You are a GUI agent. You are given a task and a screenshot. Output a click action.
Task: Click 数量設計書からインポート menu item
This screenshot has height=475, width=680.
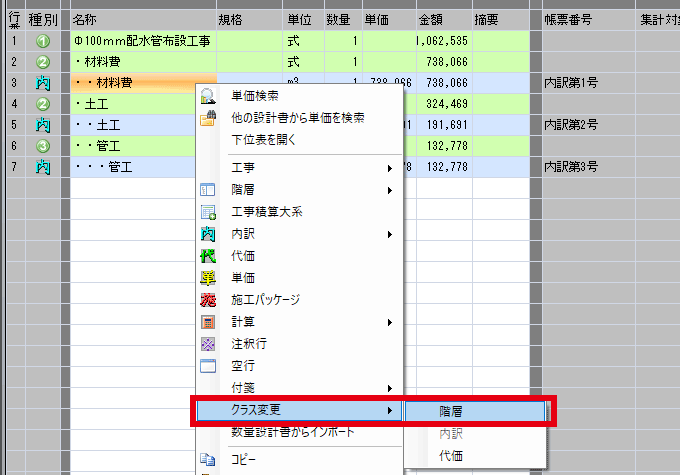coord(290,432)
